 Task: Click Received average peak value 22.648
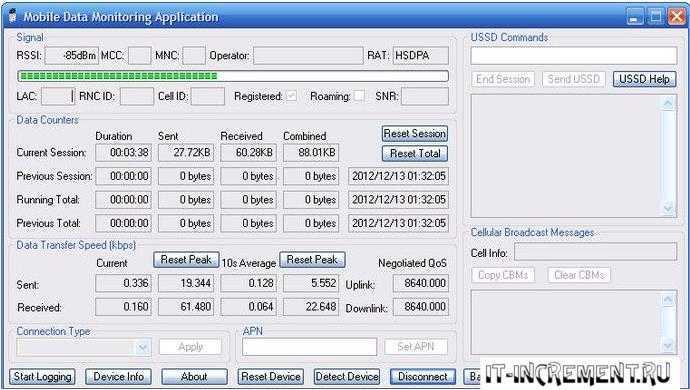[311, 307]
